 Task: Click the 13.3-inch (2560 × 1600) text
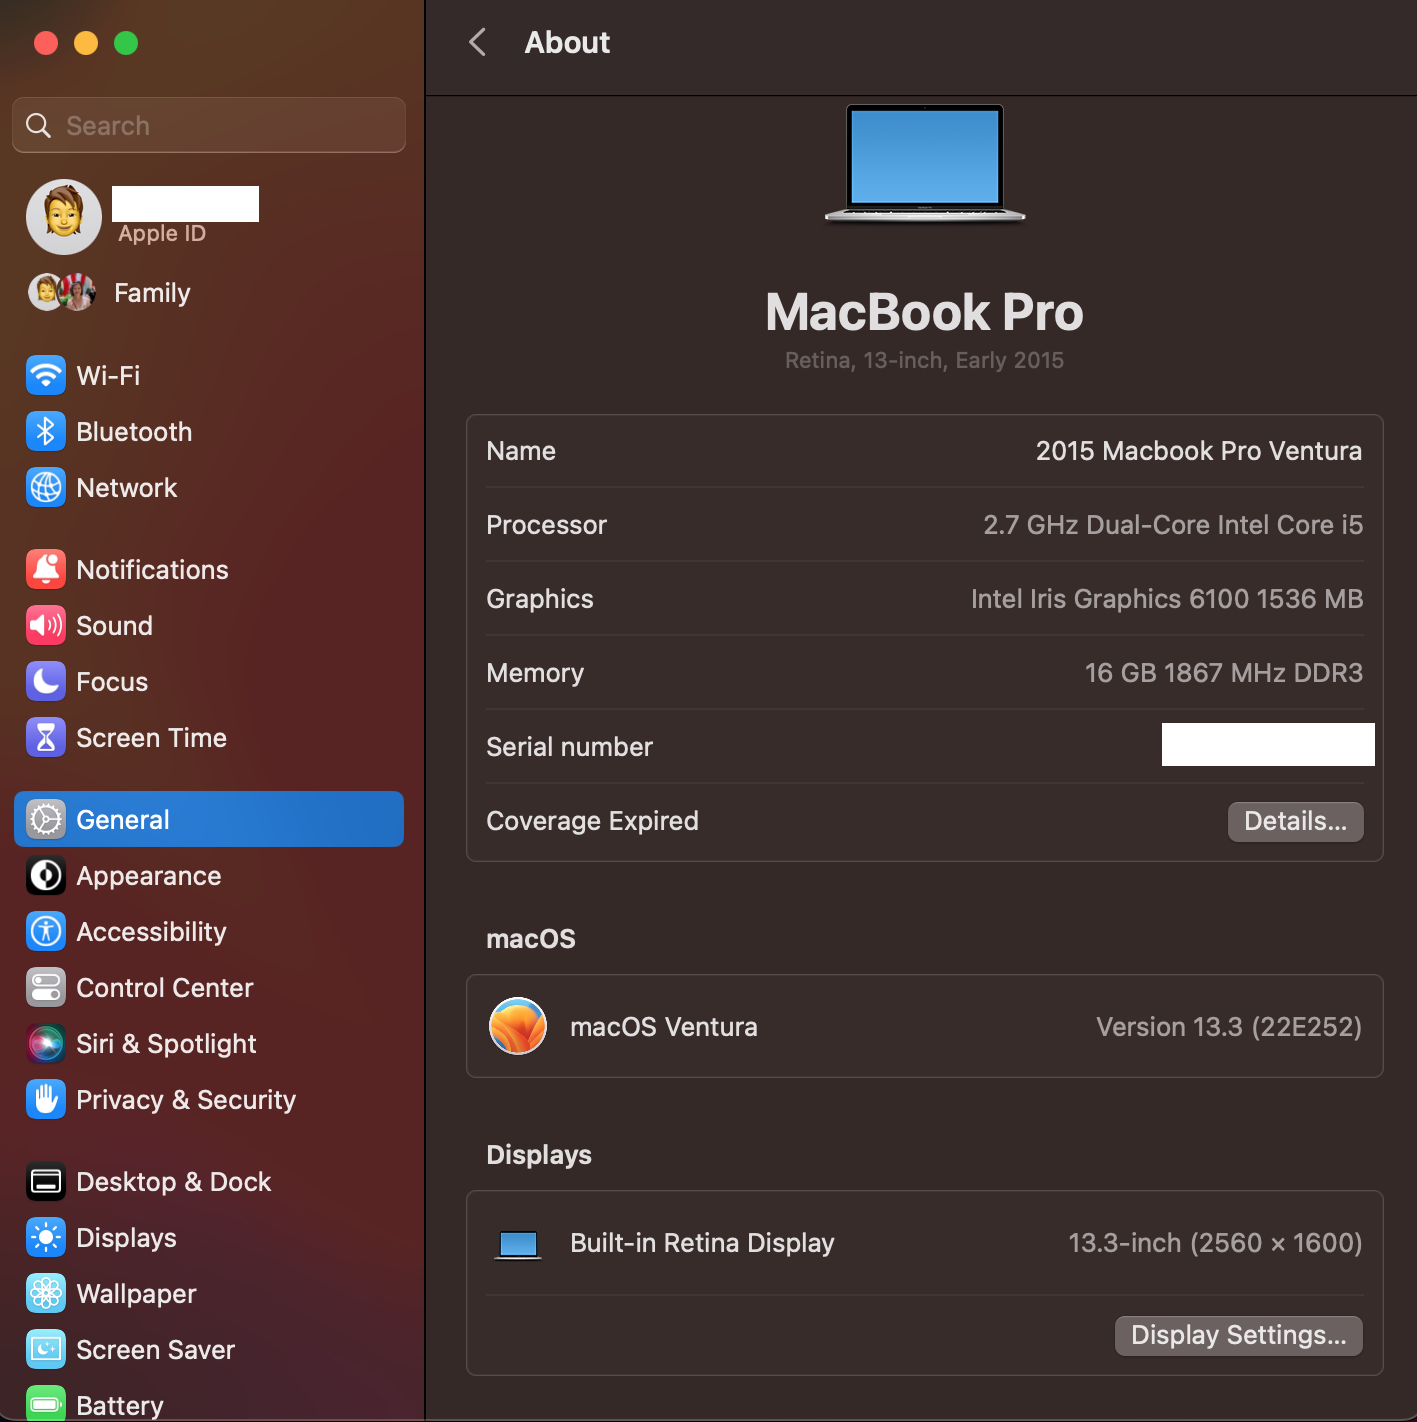1215,1243
